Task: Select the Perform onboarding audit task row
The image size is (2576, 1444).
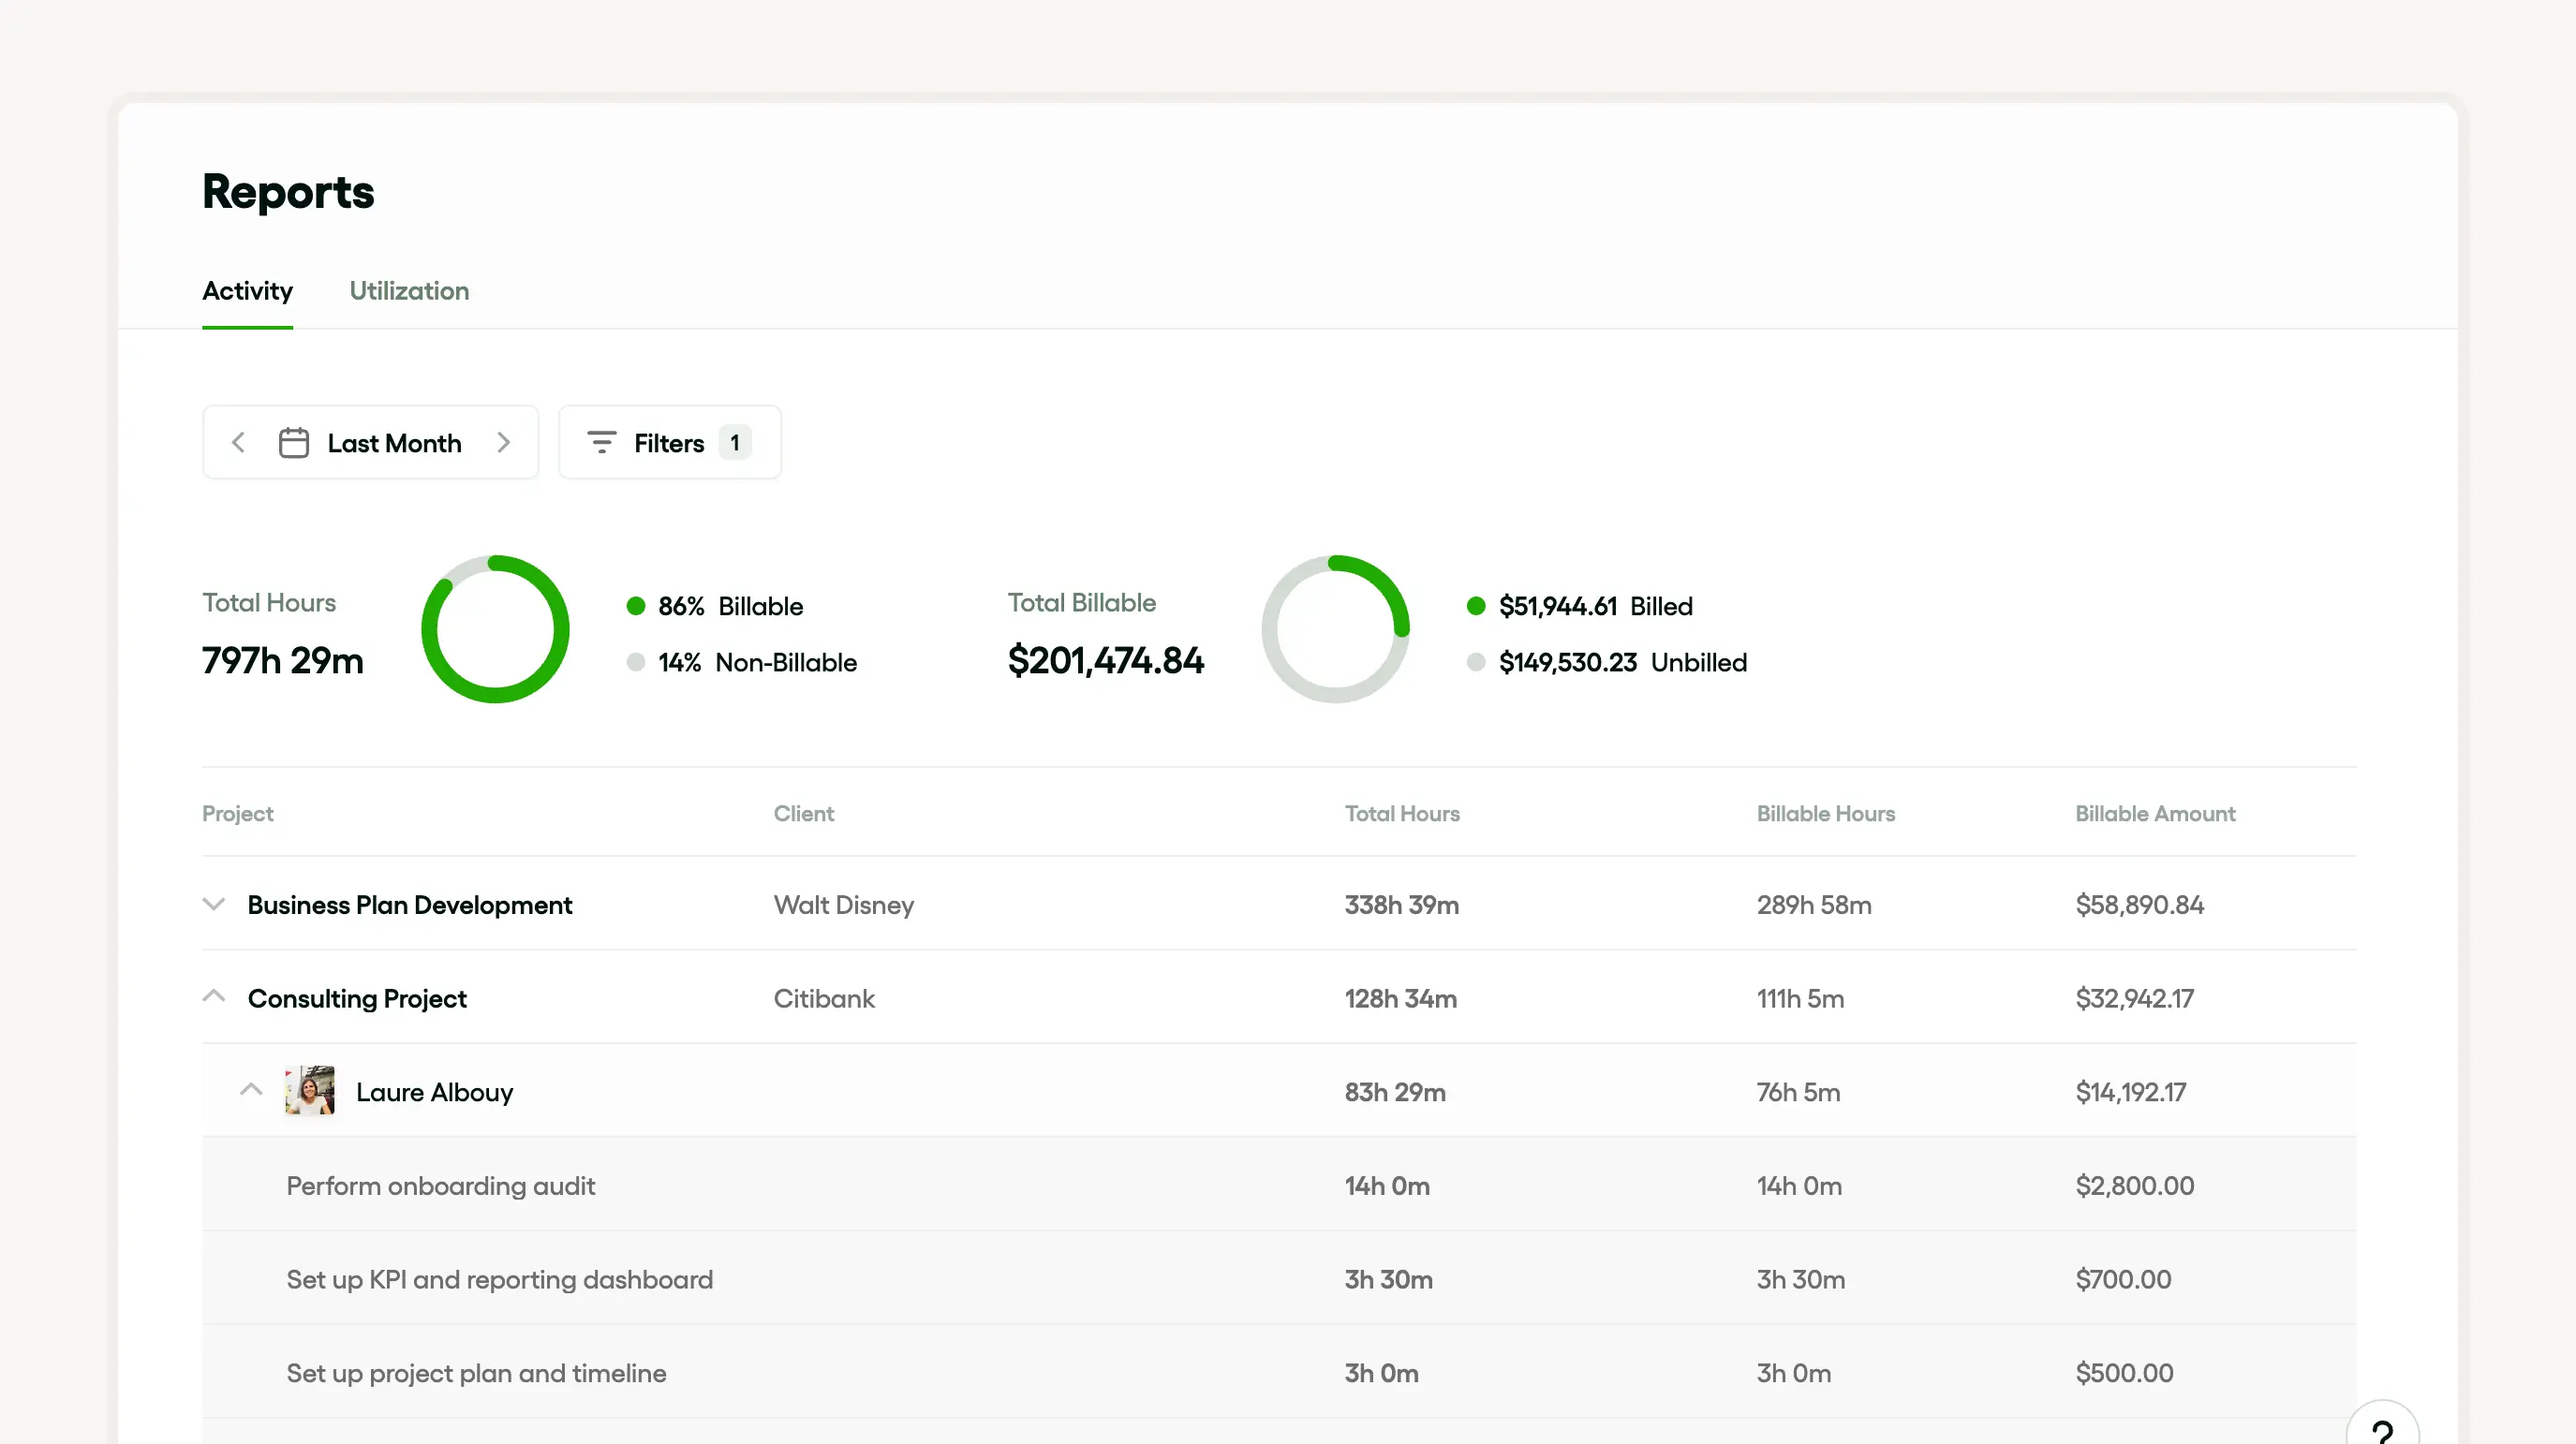Action: click(440, 1185)
